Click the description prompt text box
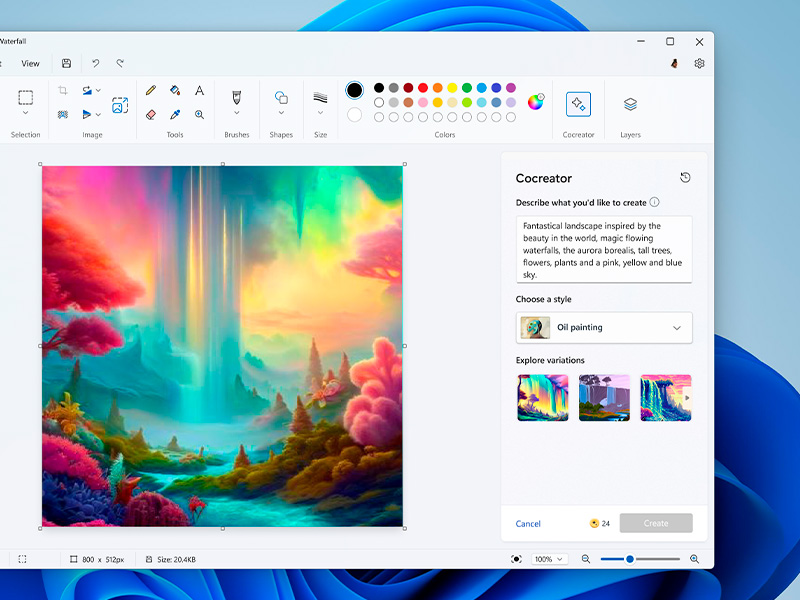 click(604, 249)
